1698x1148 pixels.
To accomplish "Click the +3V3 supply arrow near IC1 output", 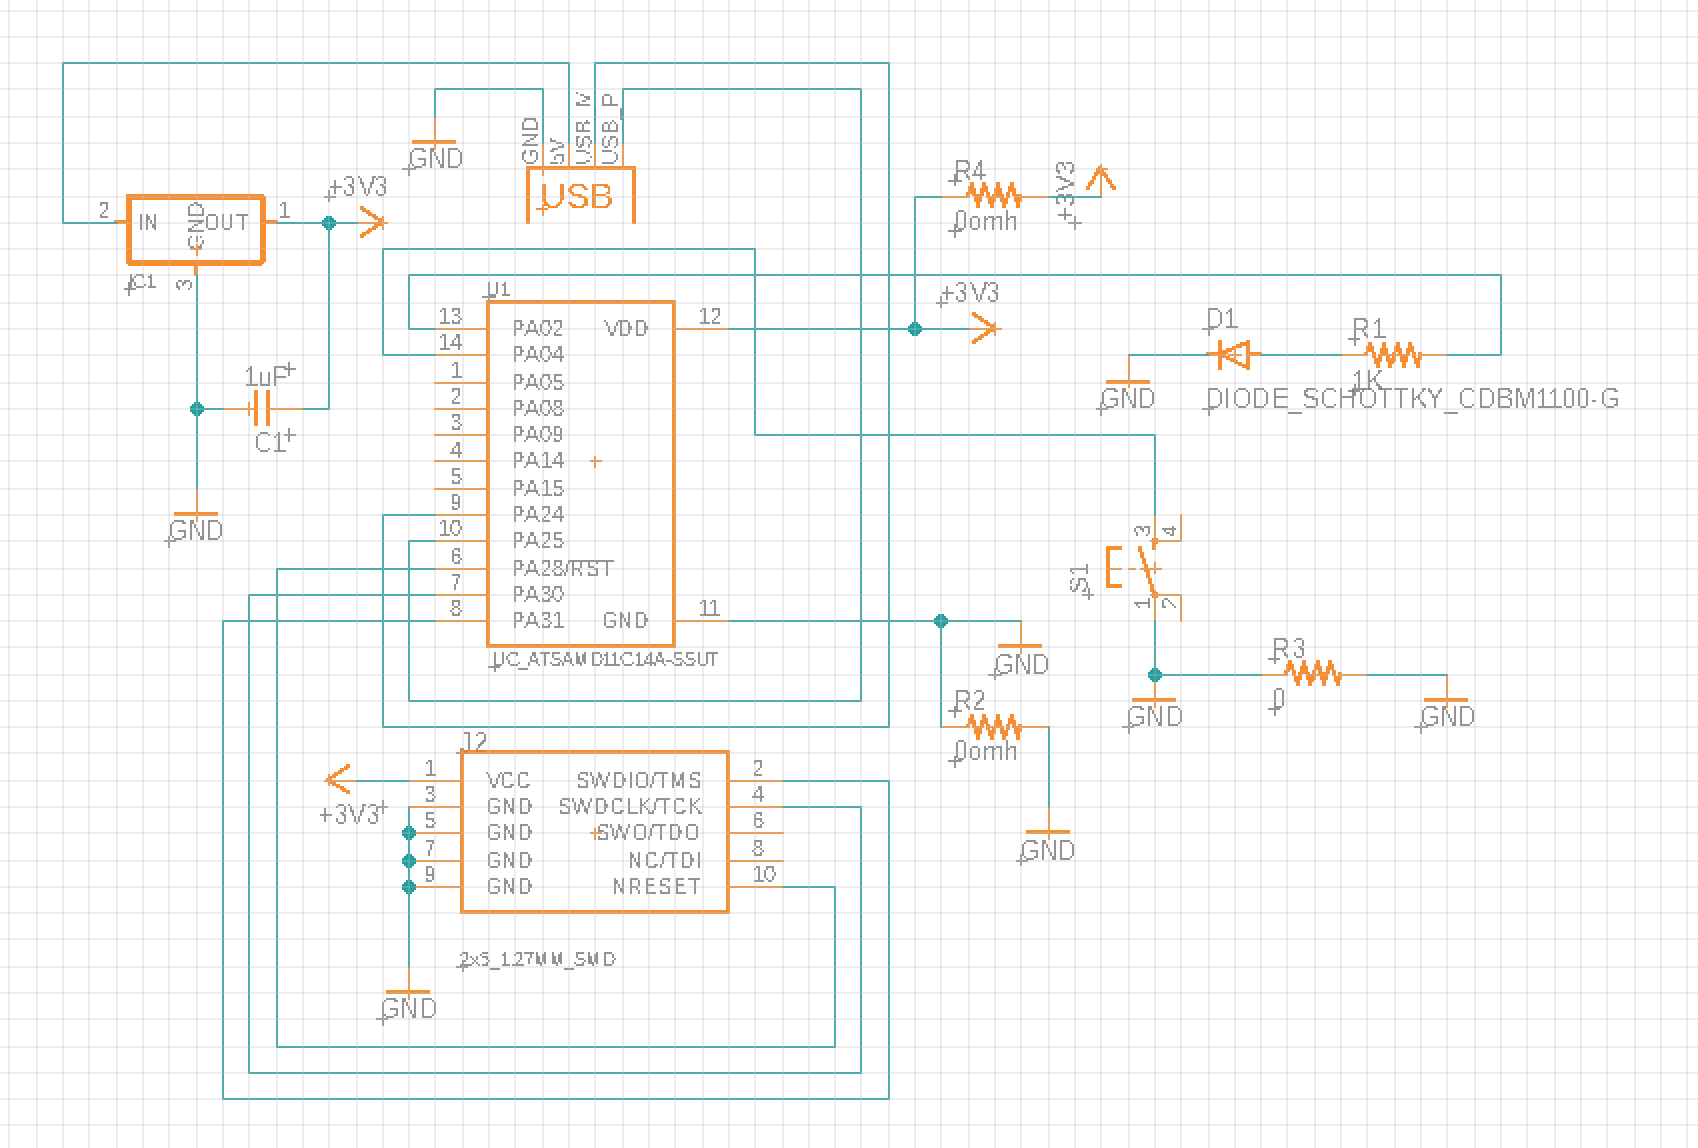I will click(x=370, y=223).
